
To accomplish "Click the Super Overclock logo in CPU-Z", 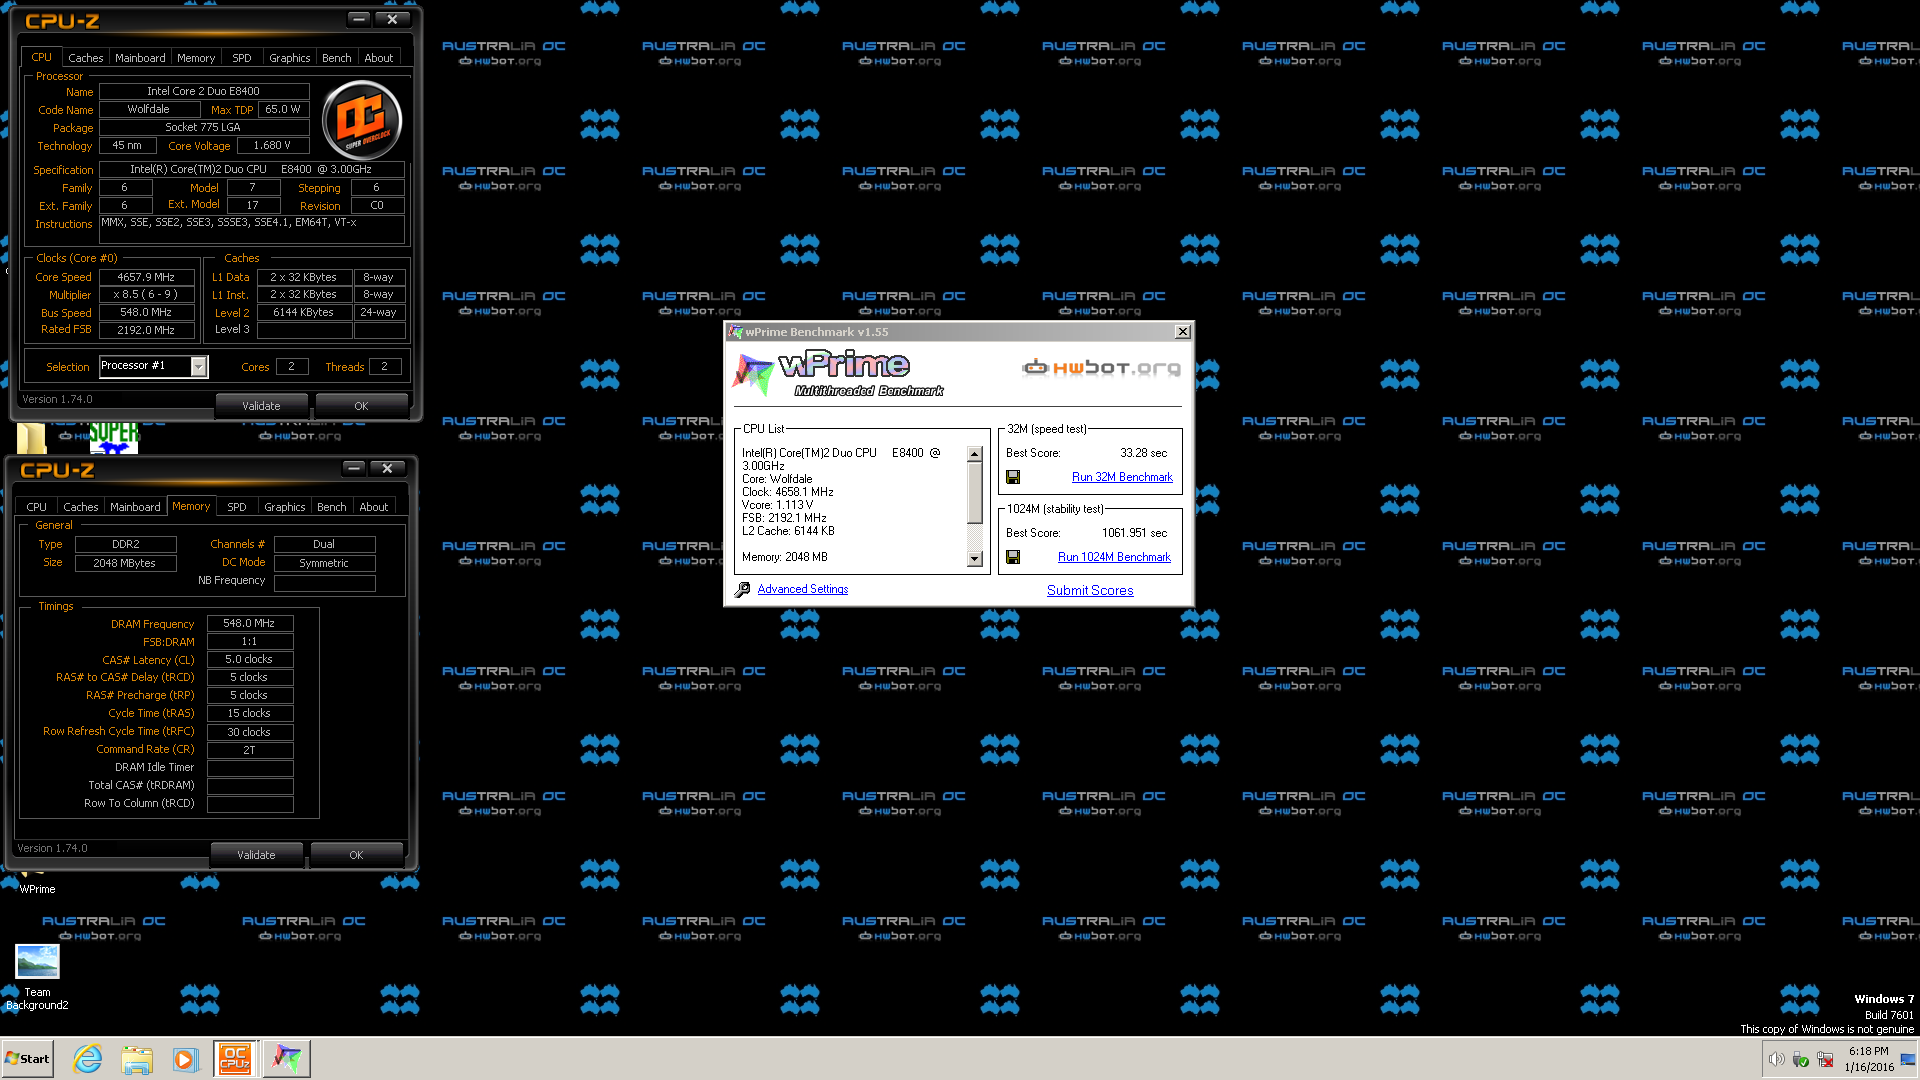I will [x=362, y=120].
